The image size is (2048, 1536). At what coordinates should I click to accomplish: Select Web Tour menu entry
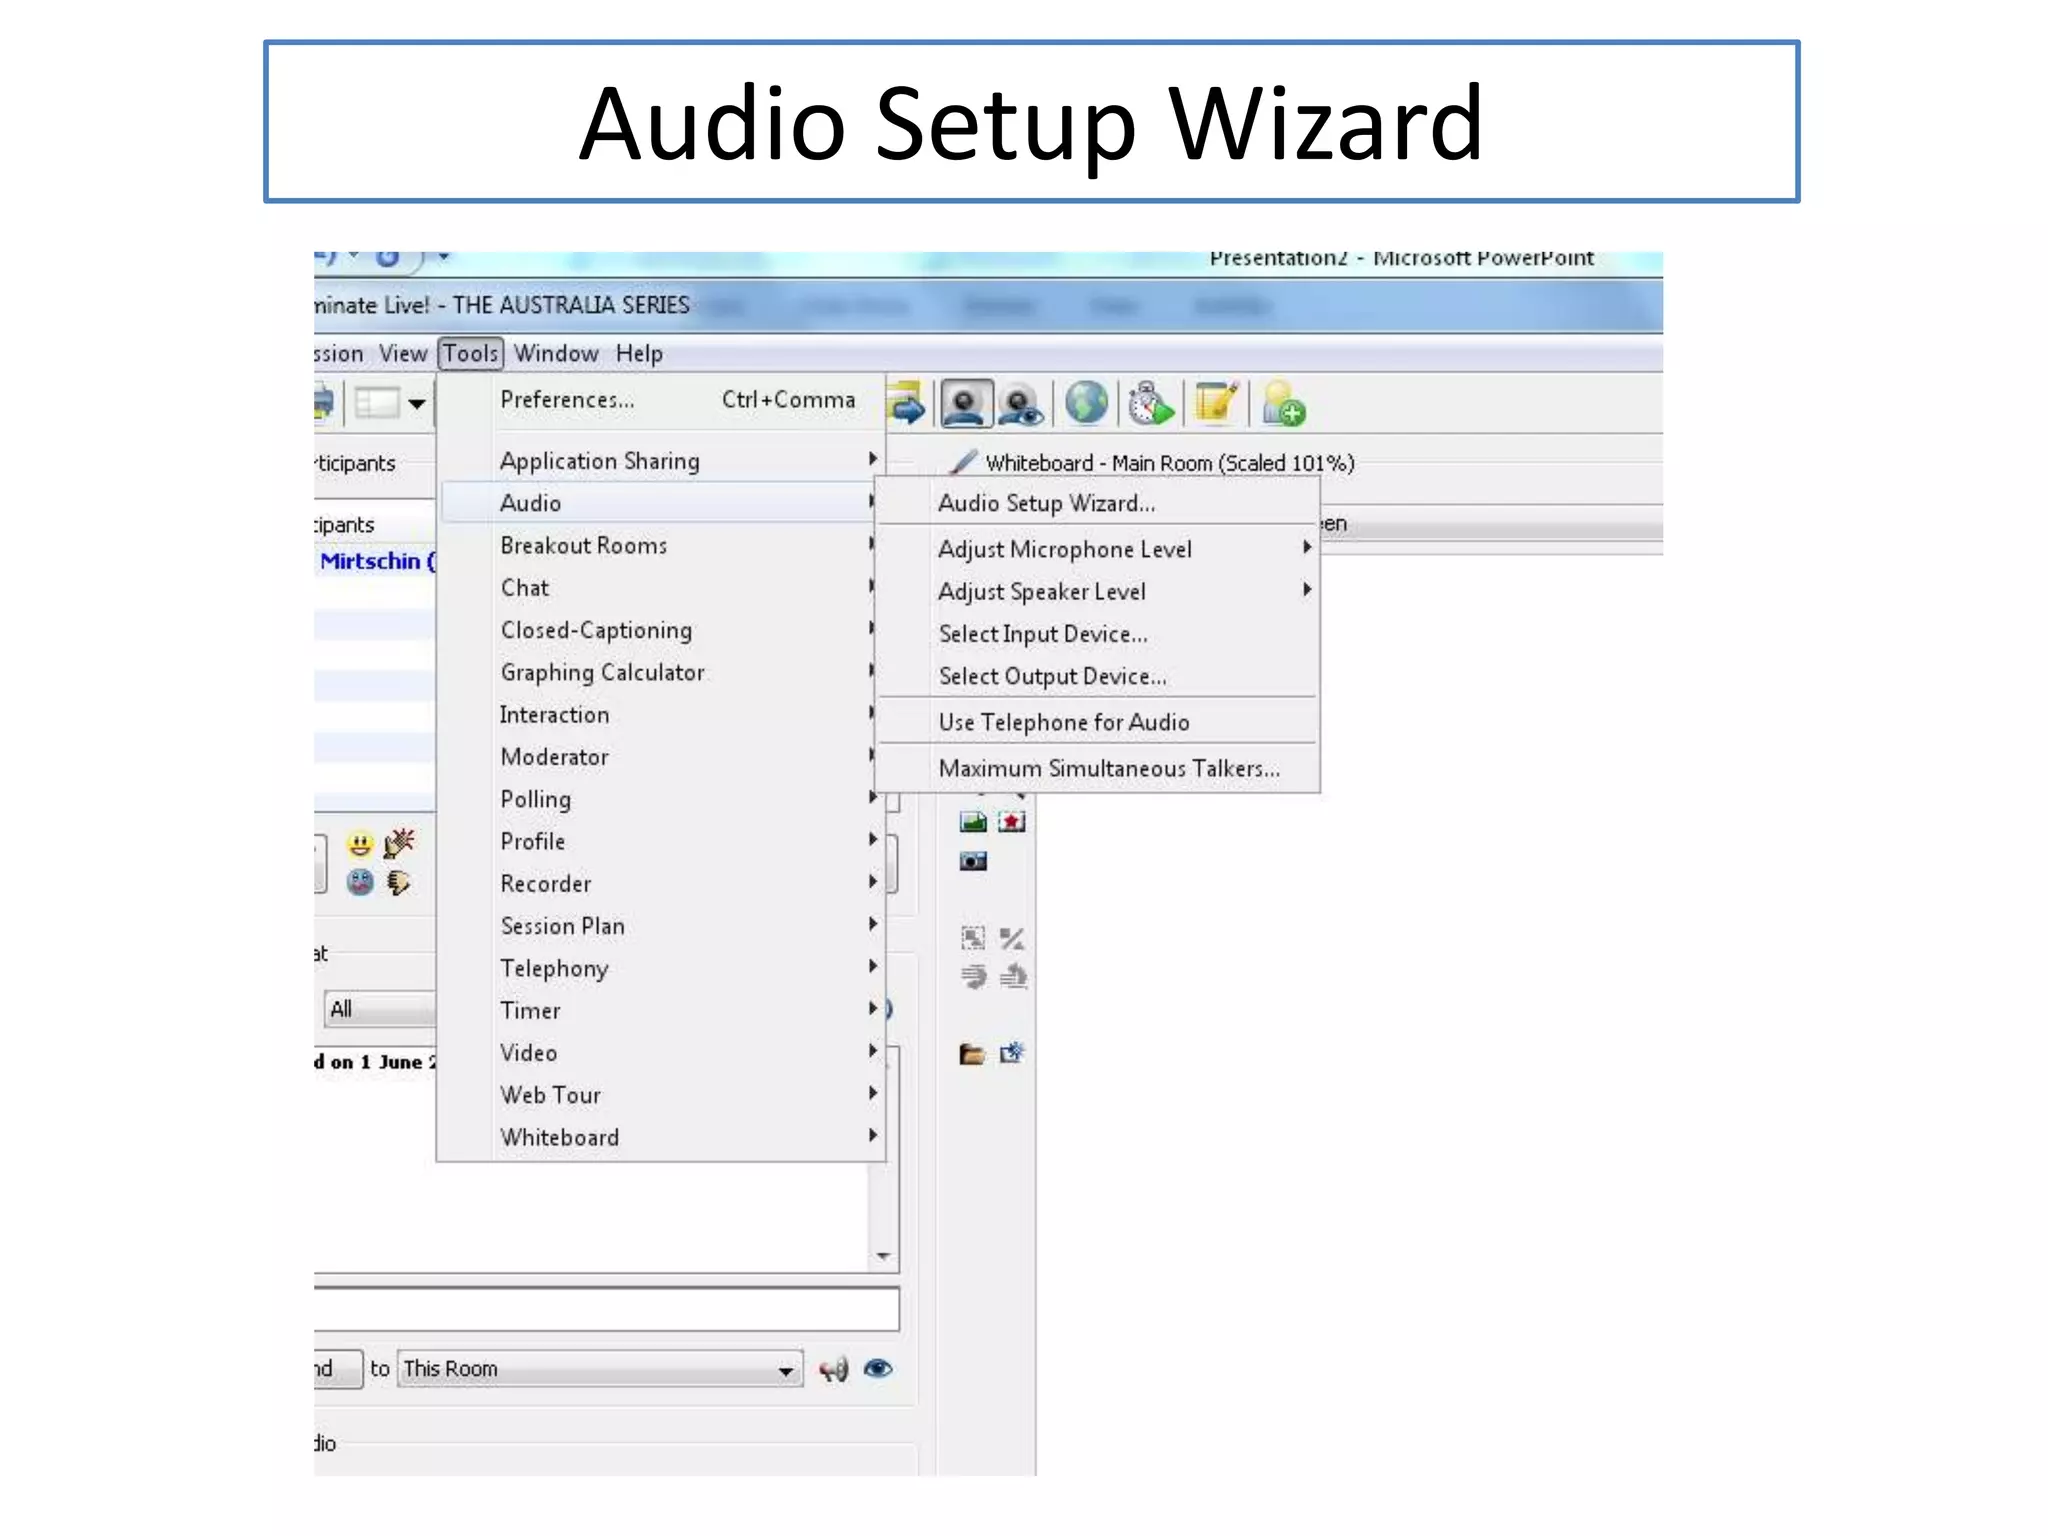(x=662, y=1094)
